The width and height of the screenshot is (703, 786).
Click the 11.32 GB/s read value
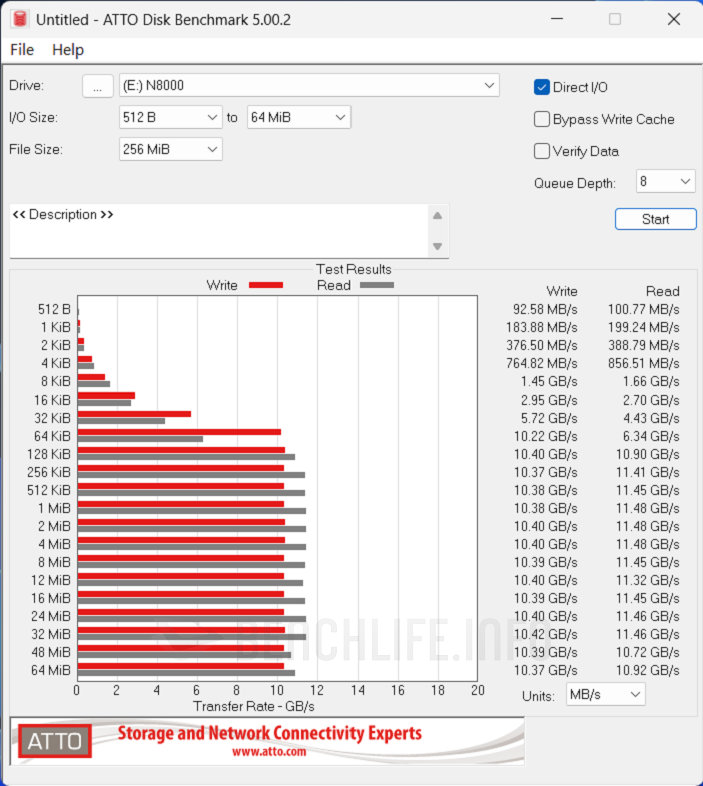pos(647,580)
